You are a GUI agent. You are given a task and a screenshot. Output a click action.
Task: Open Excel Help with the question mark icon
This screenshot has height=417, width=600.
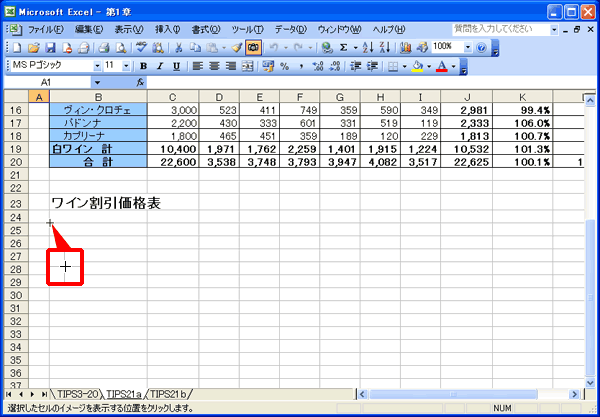point(481,48)
